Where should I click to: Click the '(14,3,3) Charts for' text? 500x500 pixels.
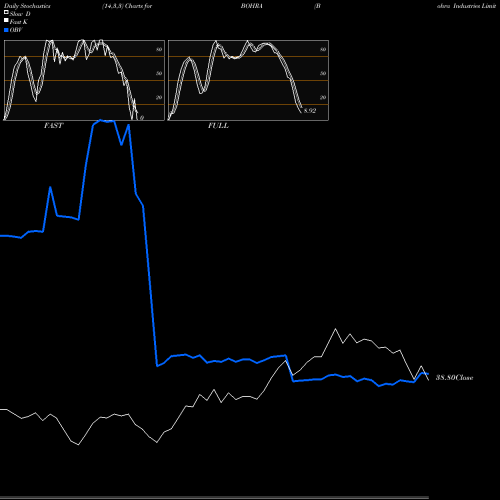pos(127,6)
